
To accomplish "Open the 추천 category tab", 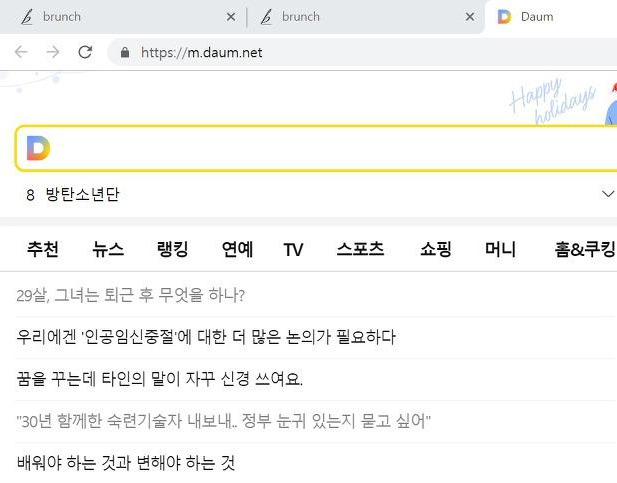I will click(x=43, y=249).
